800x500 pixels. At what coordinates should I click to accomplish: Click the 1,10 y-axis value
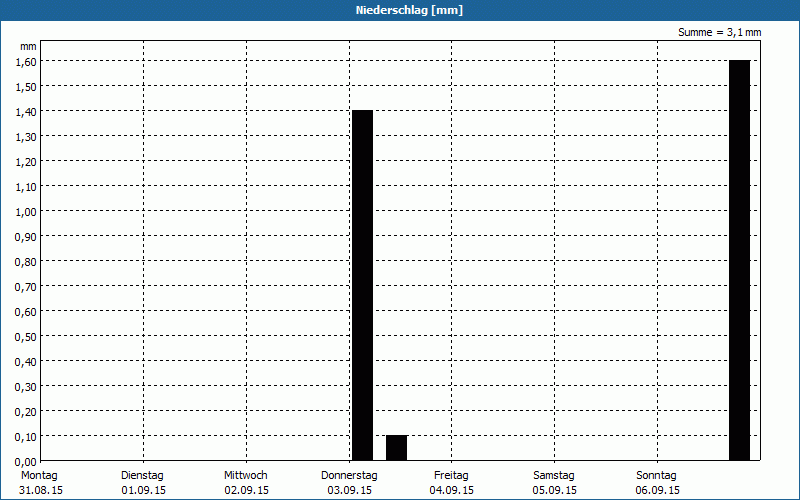26,187
